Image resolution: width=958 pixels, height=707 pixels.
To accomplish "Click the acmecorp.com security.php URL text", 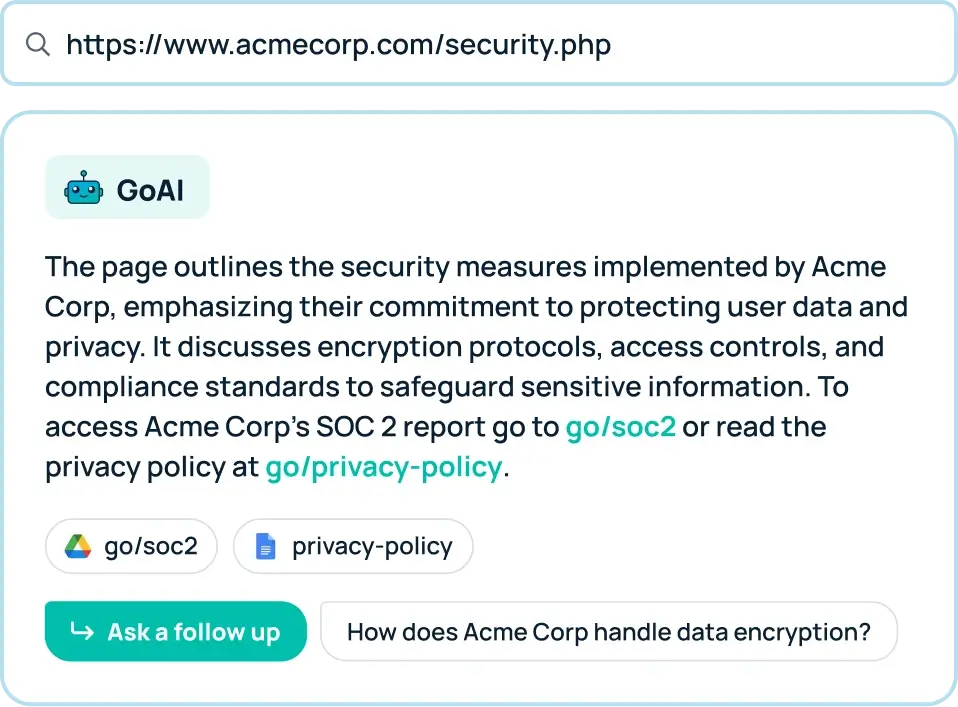I will pyautogui.click(x=338, y=44).
